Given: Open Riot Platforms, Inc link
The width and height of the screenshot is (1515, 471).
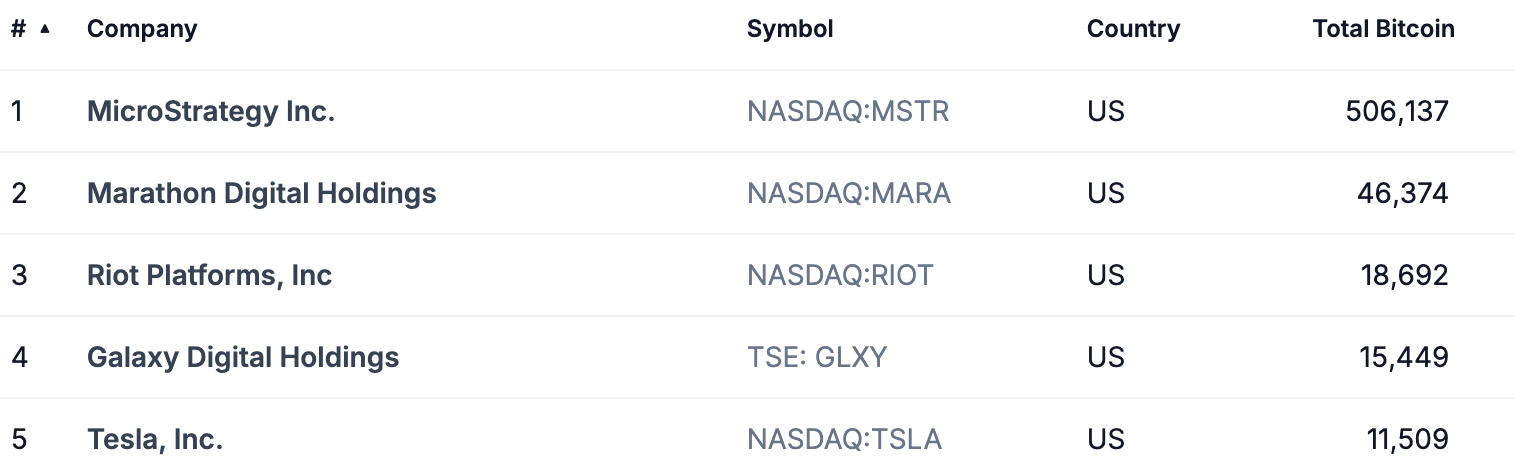Looking at the screenshot, I should coord(210,275).
